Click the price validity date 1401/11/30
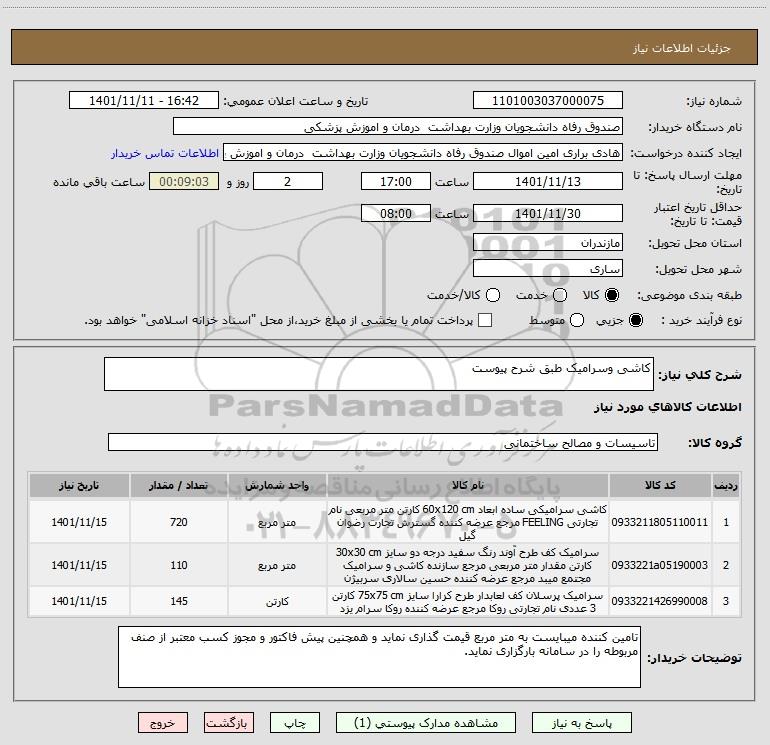Screen dimensions: 770x745 [548, 213]
